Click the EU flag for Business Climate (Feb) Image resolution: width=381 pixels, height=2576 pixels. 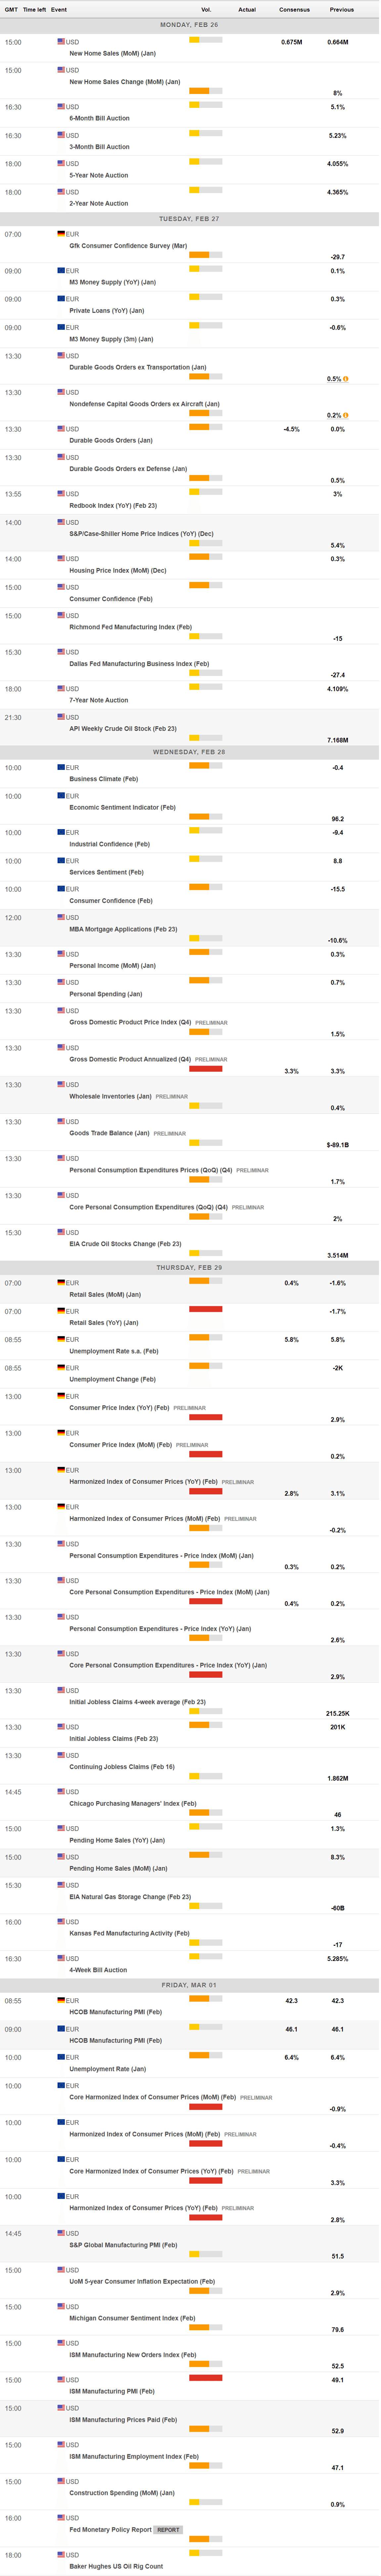coord(61,768)
